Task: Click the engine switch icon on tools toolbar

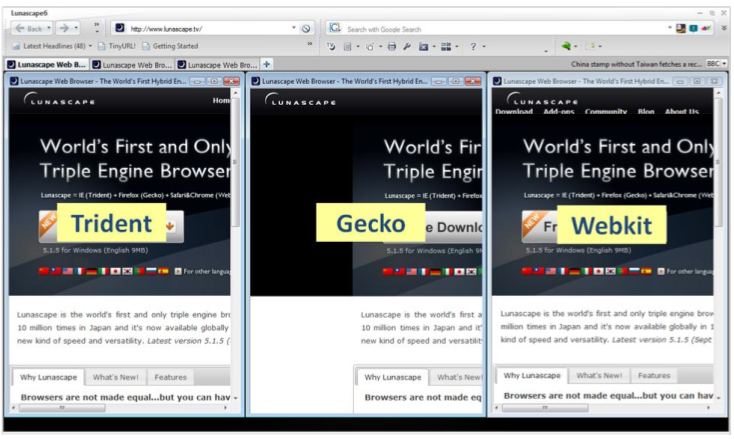Action: point(331,46)
